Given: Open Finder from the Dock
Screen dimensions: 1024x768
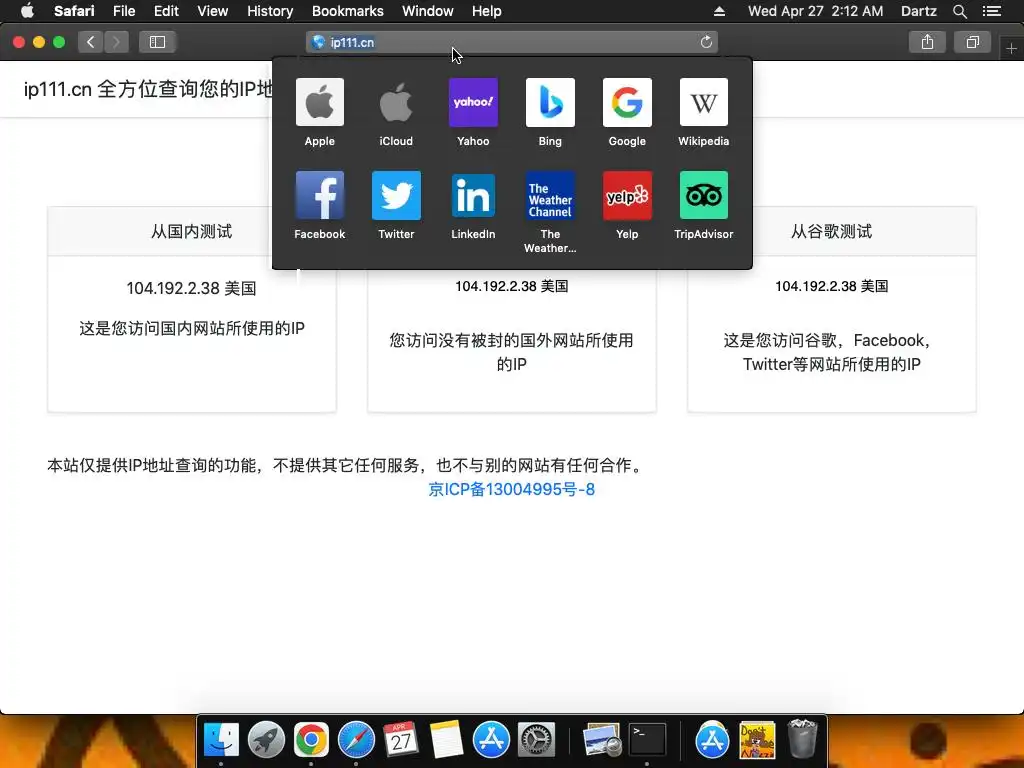Looking at the screenshot, I should click(x=221, y=740).
